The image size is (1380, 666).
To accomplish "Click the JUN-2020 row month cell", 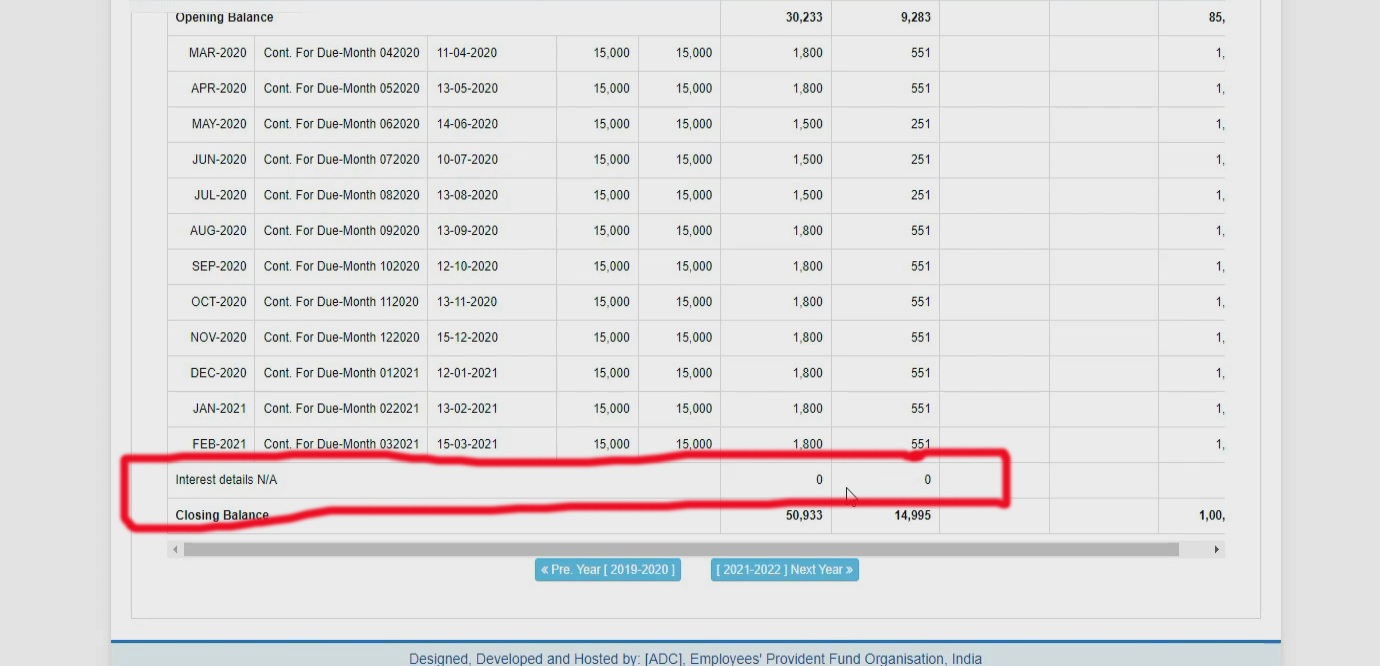I will pos(219,160).
